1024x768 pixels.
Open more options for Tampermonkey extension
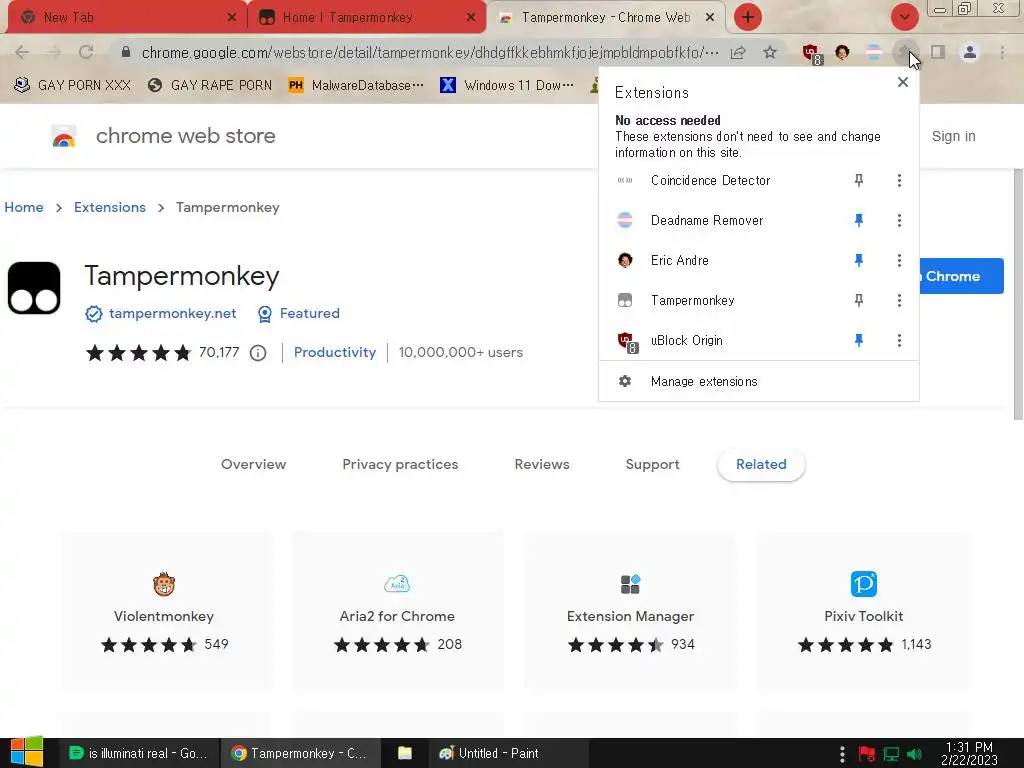(x=899, y=300)
